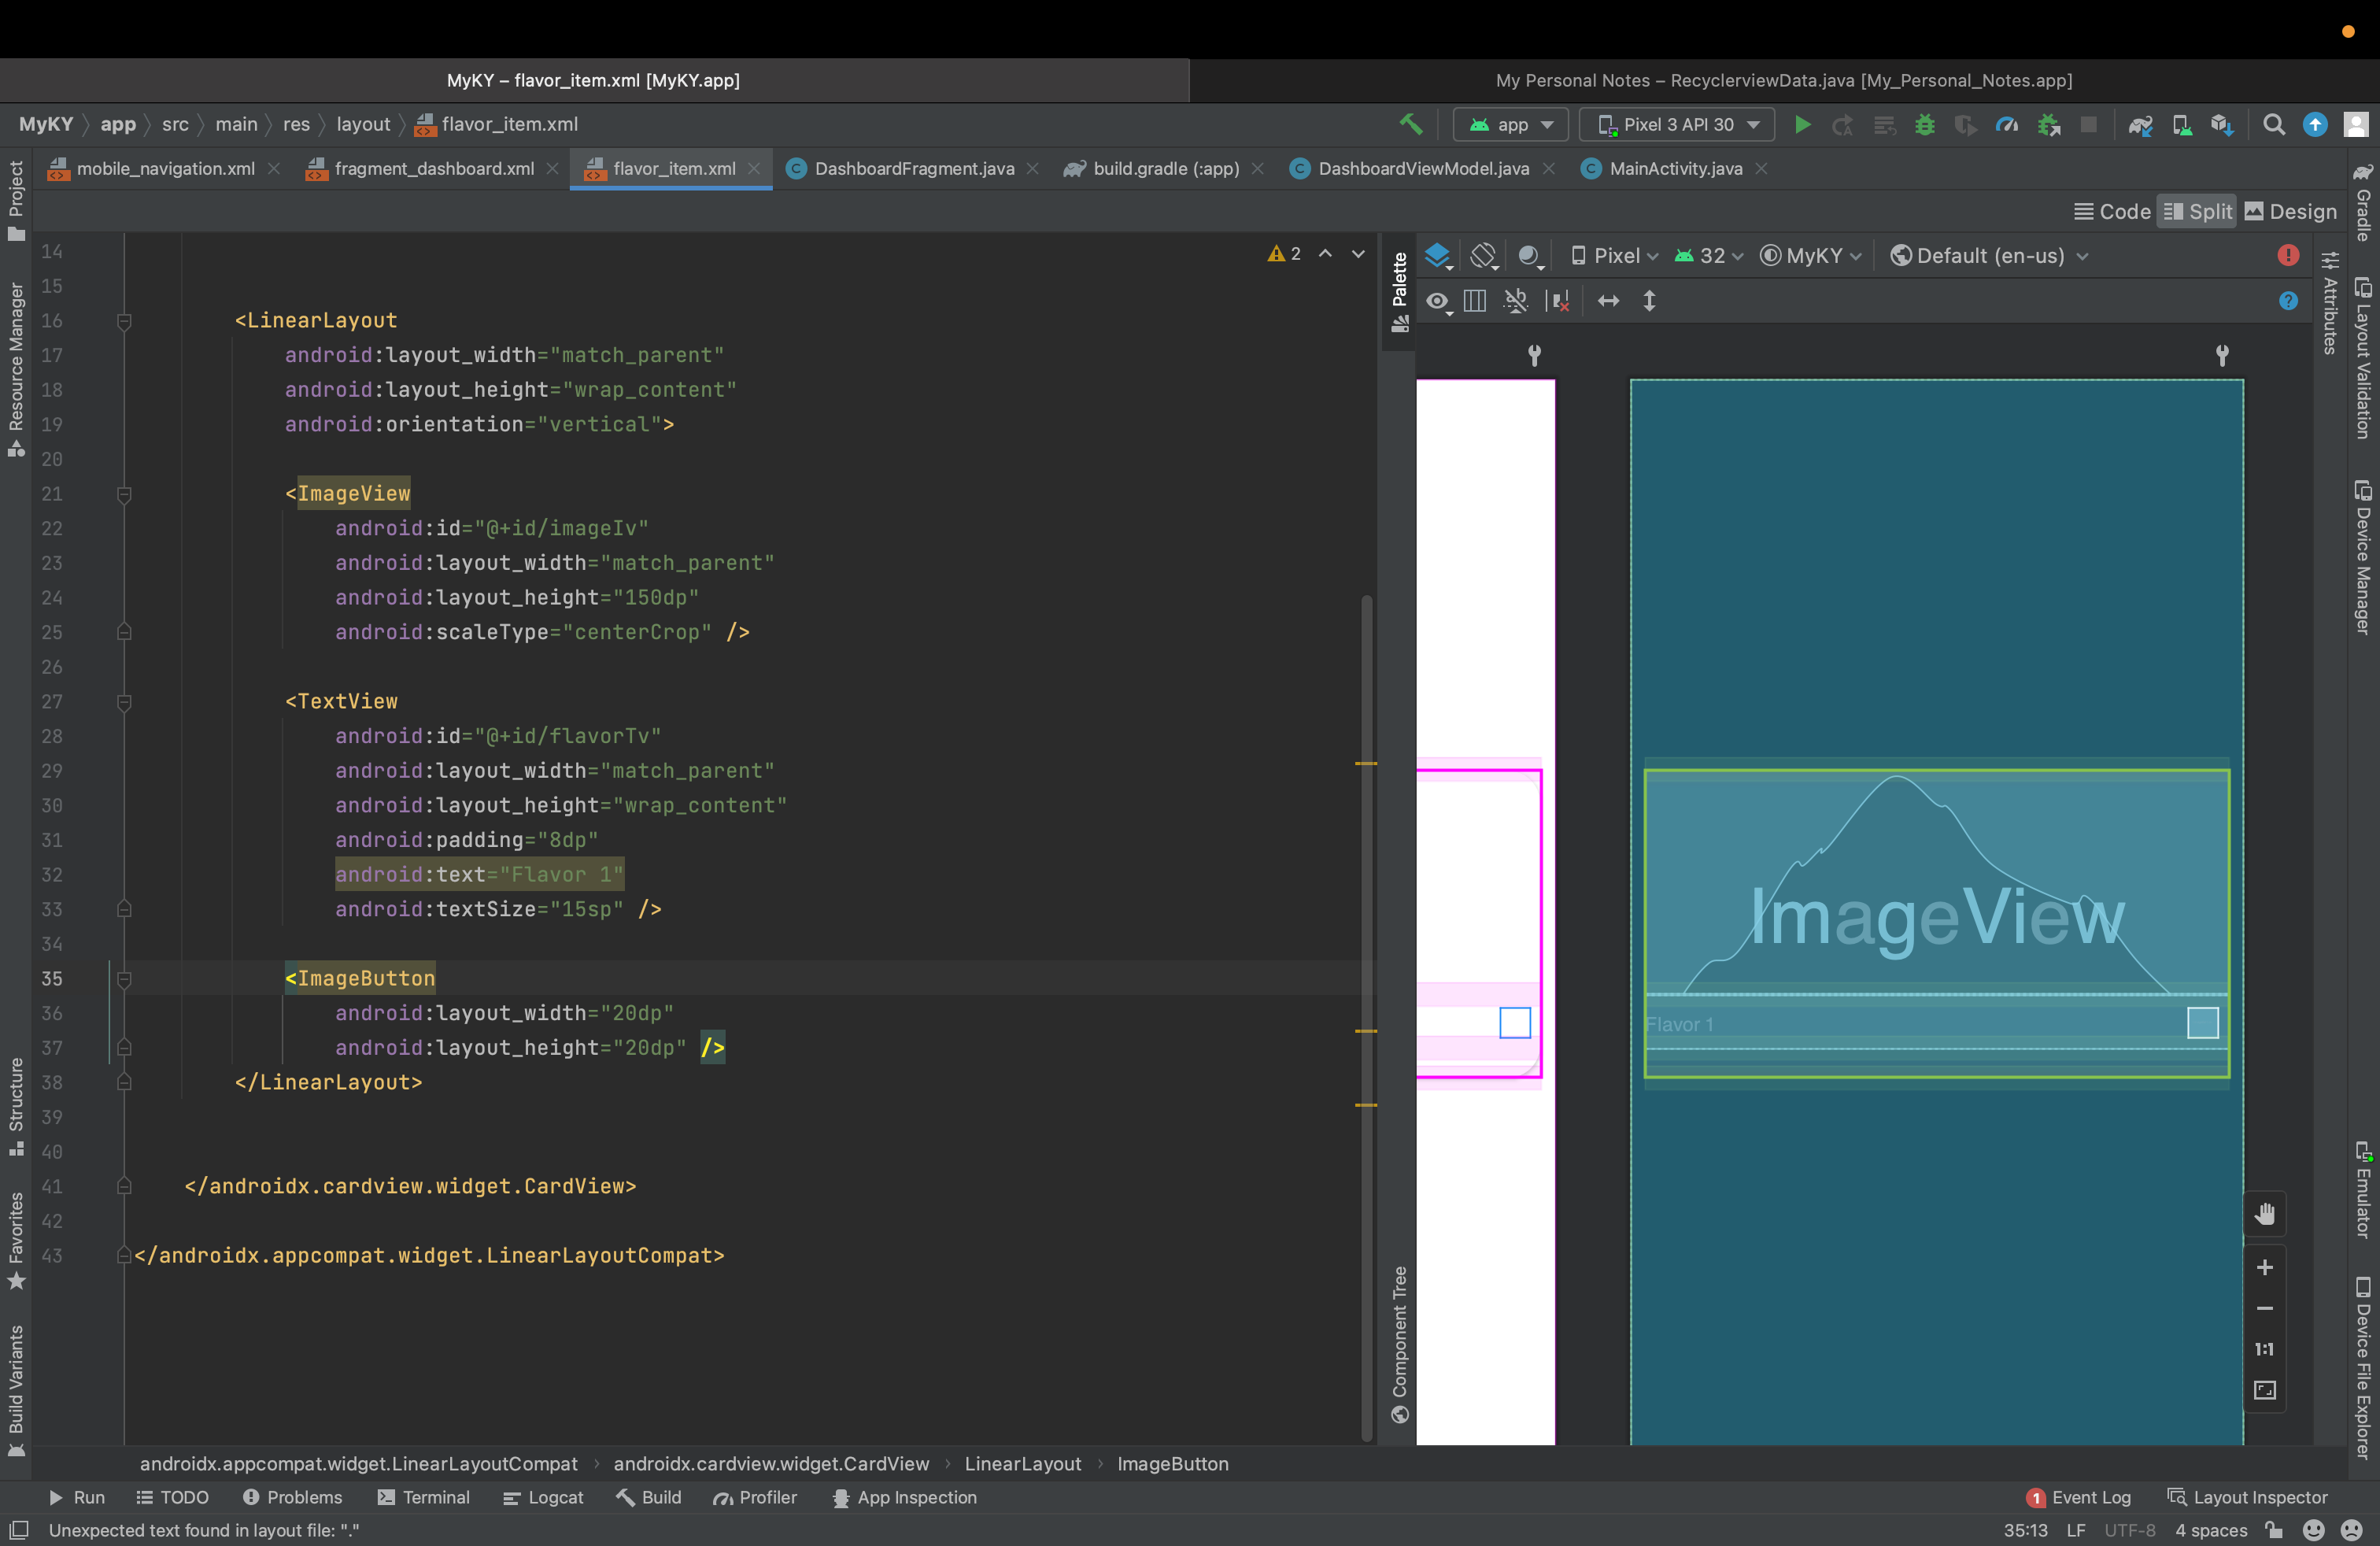Click the CardView breadcrumb in bottom path
Viewport: 2380px width, 1546px height.
click(x=771, y=1464)
